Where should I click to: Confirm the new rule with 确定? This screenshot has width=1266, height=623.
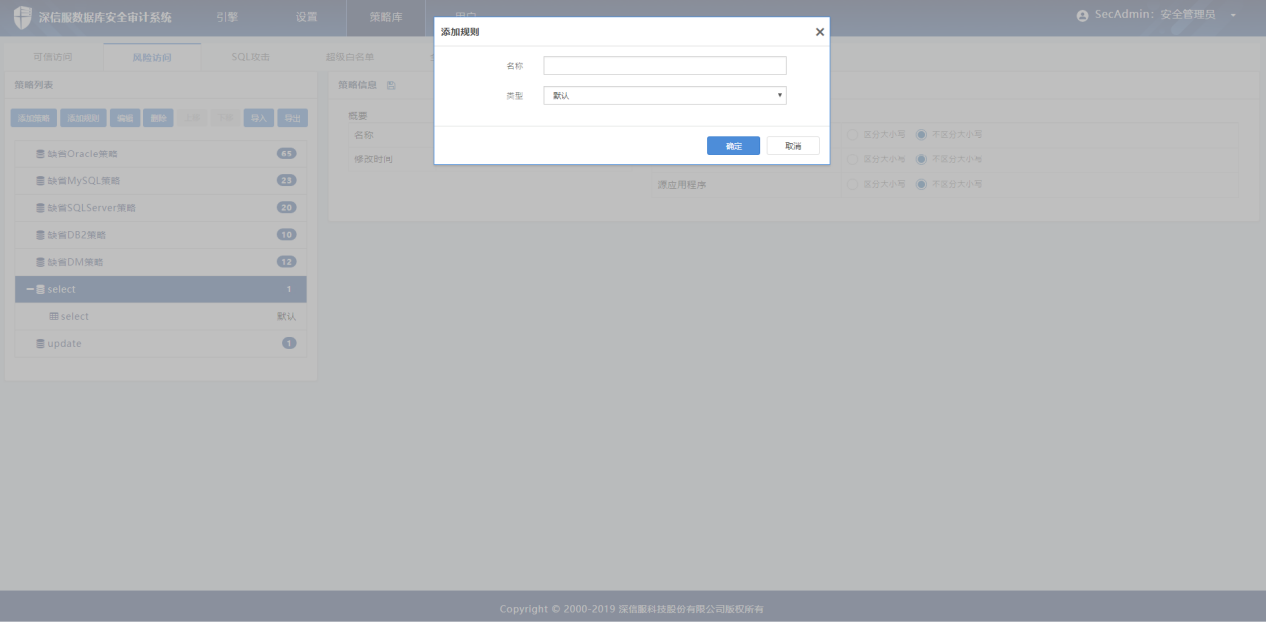[733, 146]
